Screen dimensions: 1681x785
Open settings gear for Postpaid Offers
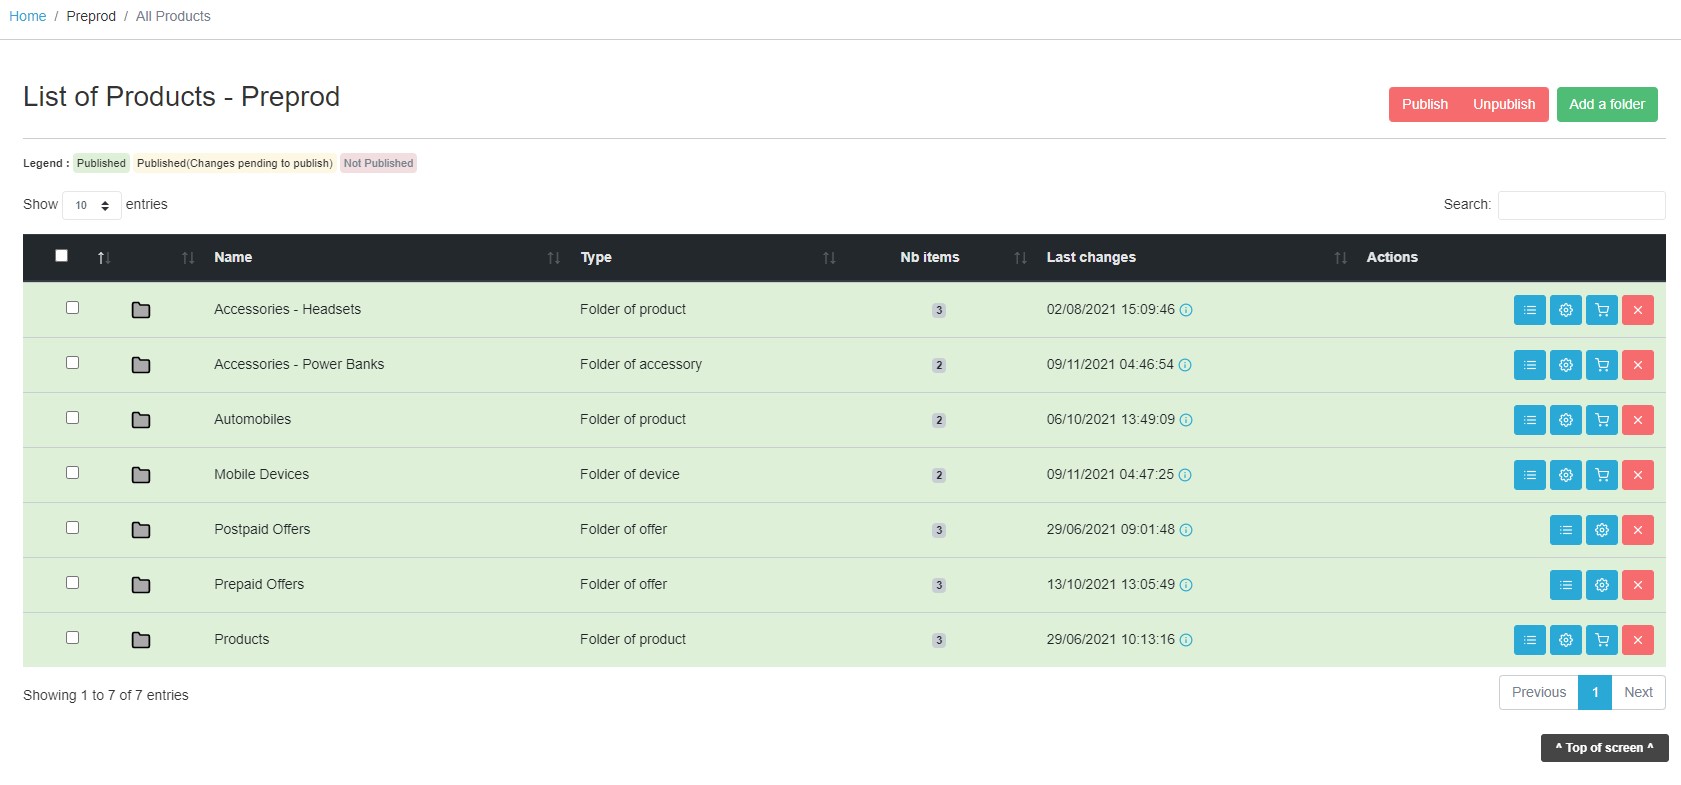1601,530
